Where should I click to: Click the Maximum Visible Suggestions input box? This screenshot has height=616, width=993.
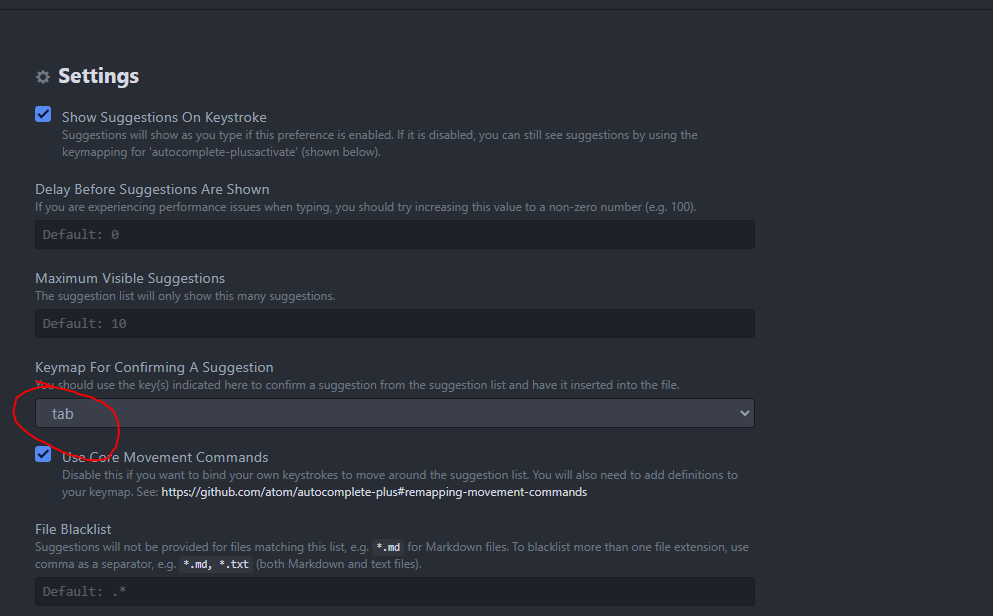coord(394,324)
